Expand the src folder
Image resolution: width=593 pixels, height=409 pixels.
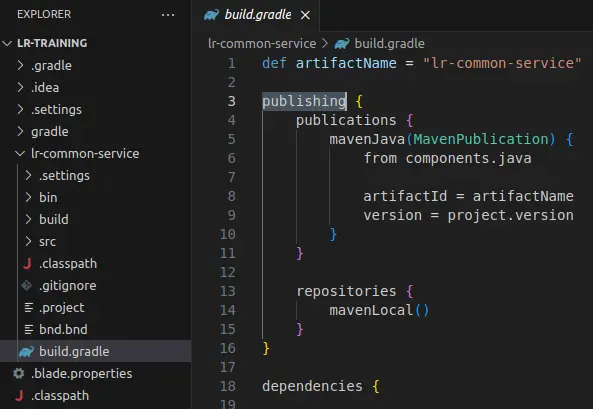point(28,241)
